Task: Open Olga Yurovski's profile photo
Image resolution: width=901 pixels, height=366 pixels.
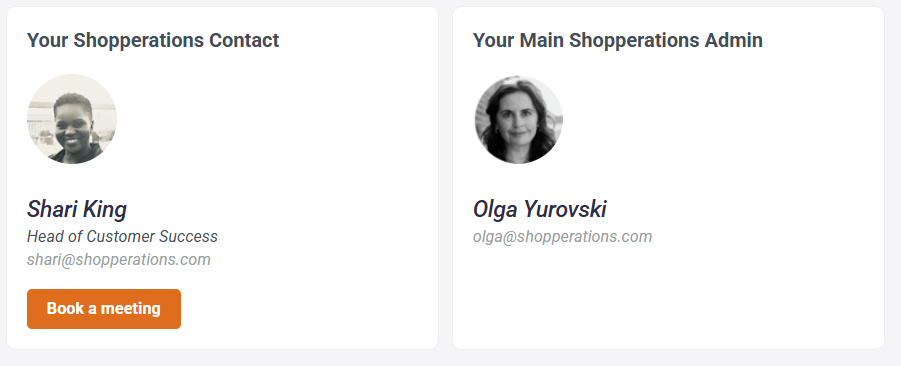Action: coord(518,120)
